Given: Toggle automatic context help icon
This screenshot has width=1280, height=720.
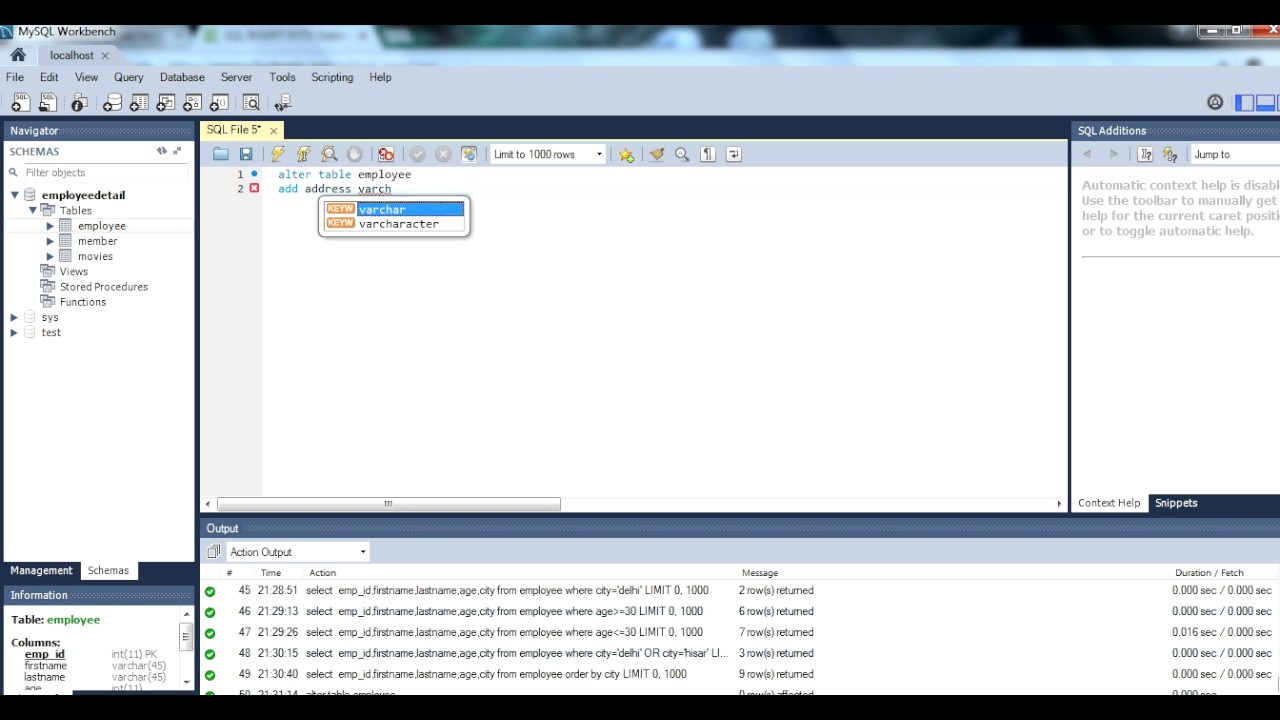Looking at the screenshot, I should click(x=1170, y=154).
